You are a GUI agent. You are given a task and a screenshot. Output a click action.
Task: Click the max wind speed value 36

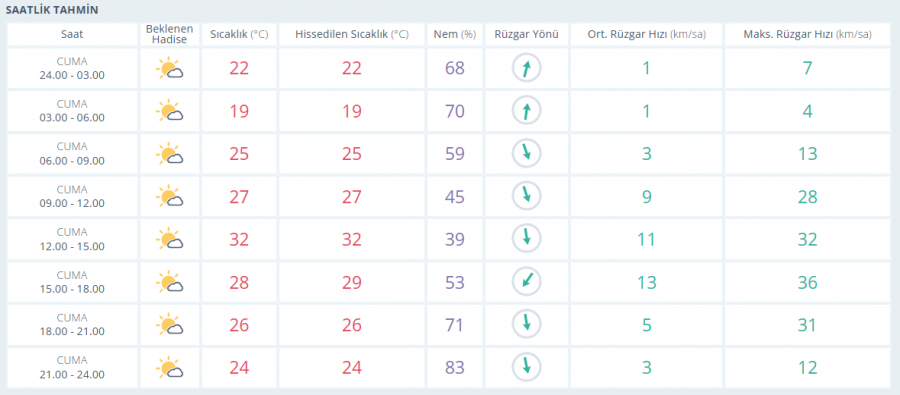point(808,282)
